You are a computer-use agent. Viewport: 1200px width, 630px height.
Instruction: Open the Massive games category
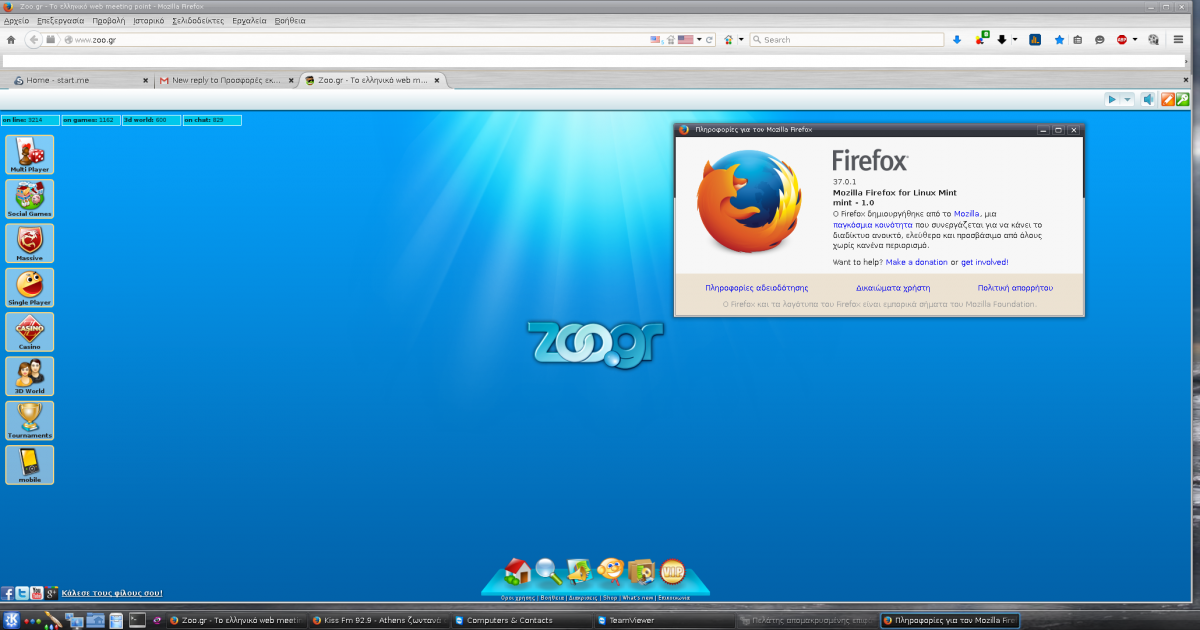pos(30,243)
